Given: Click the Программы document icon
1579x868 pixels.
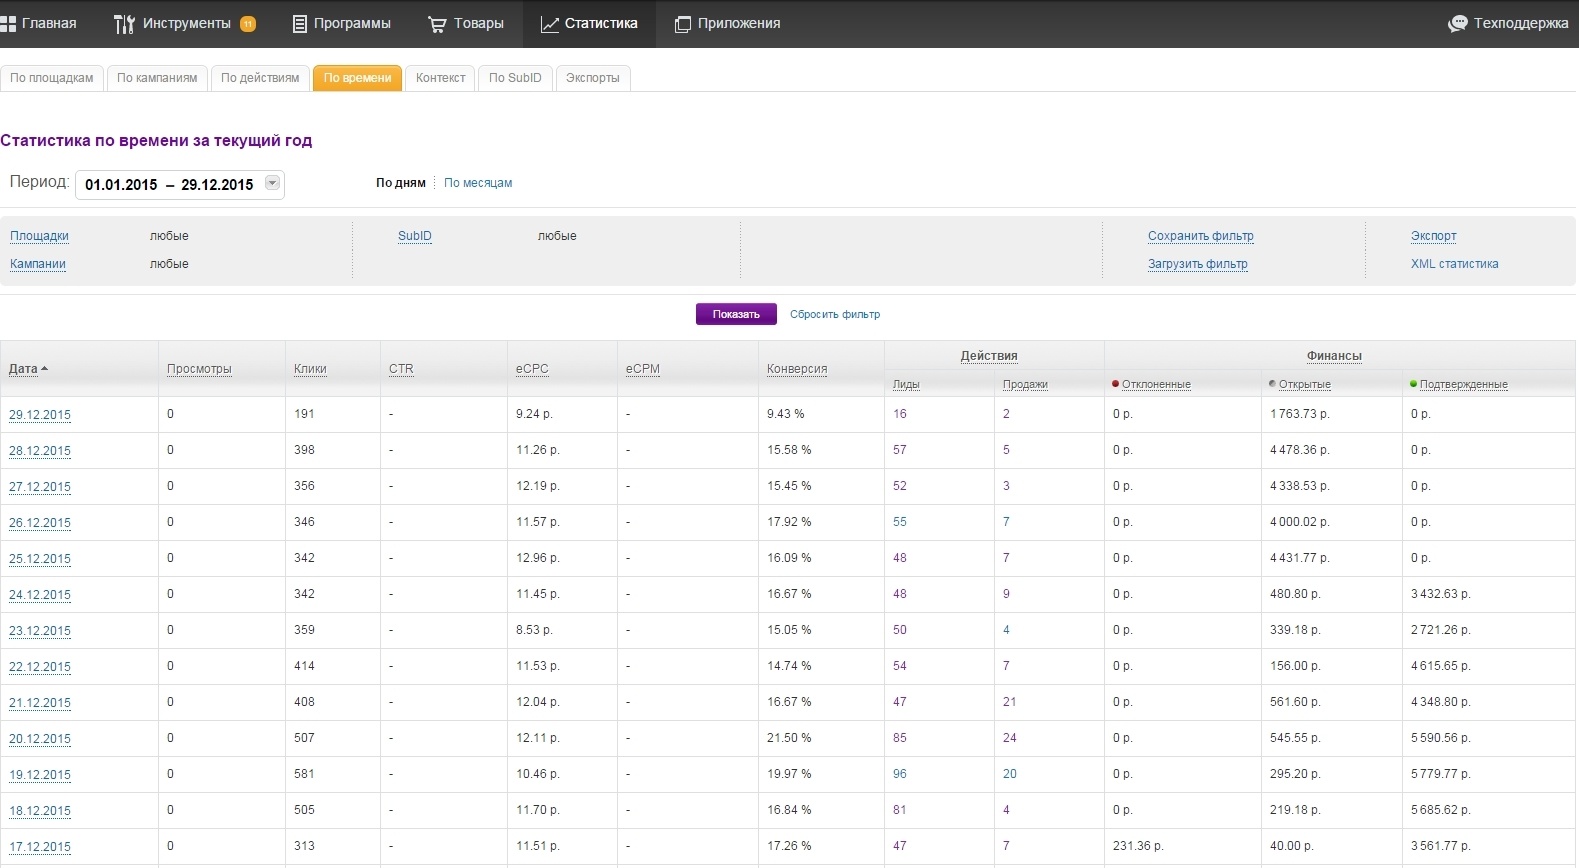Looking at the screenshot, I should point(299,24).
